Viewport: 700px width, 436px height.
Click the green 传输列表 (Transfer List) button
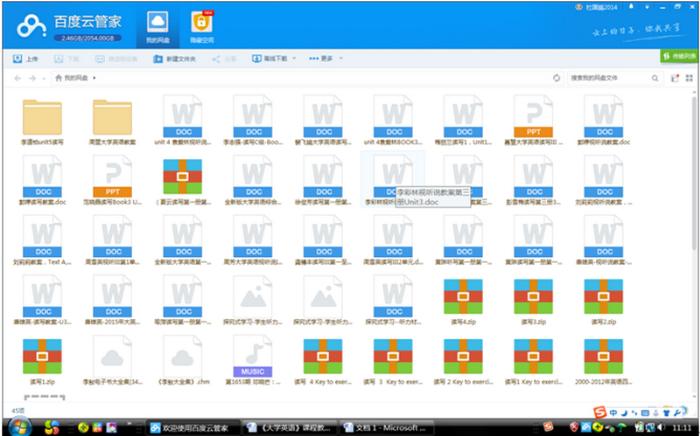pyautogui.click(x=679, y=57)
